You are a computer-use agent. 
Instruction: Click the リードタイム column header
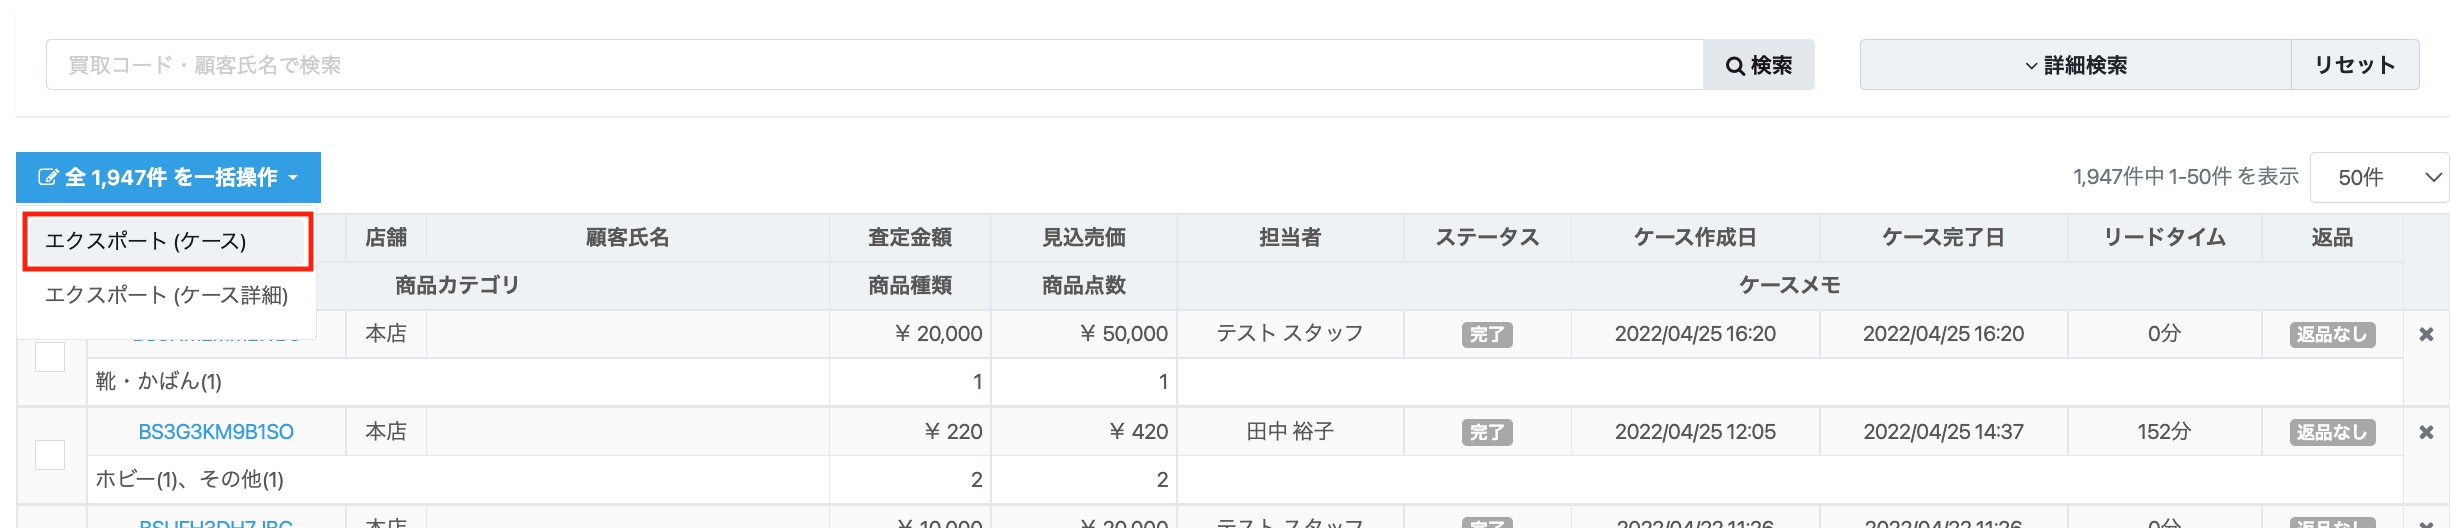2165,238
